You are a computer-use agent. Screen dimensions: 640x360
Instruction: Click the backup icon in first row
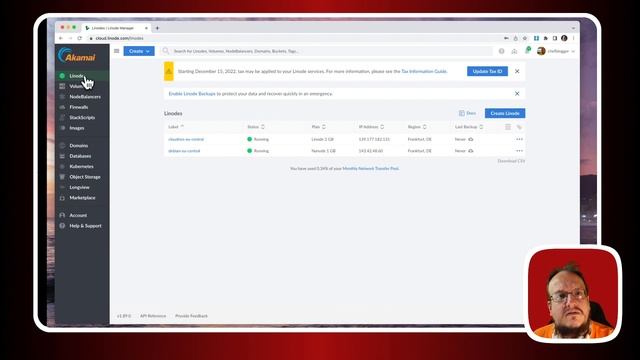(x=471, y=139)
